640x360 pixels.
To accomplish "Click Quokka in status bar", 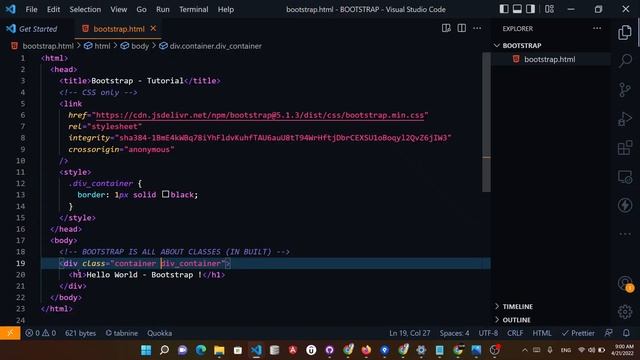I will tap(159, 333).
